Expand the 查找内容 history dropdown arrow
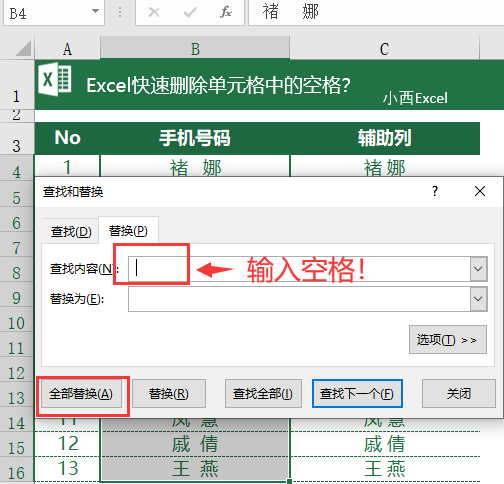This screenshot has height=484, width=504. coord(479,269)
